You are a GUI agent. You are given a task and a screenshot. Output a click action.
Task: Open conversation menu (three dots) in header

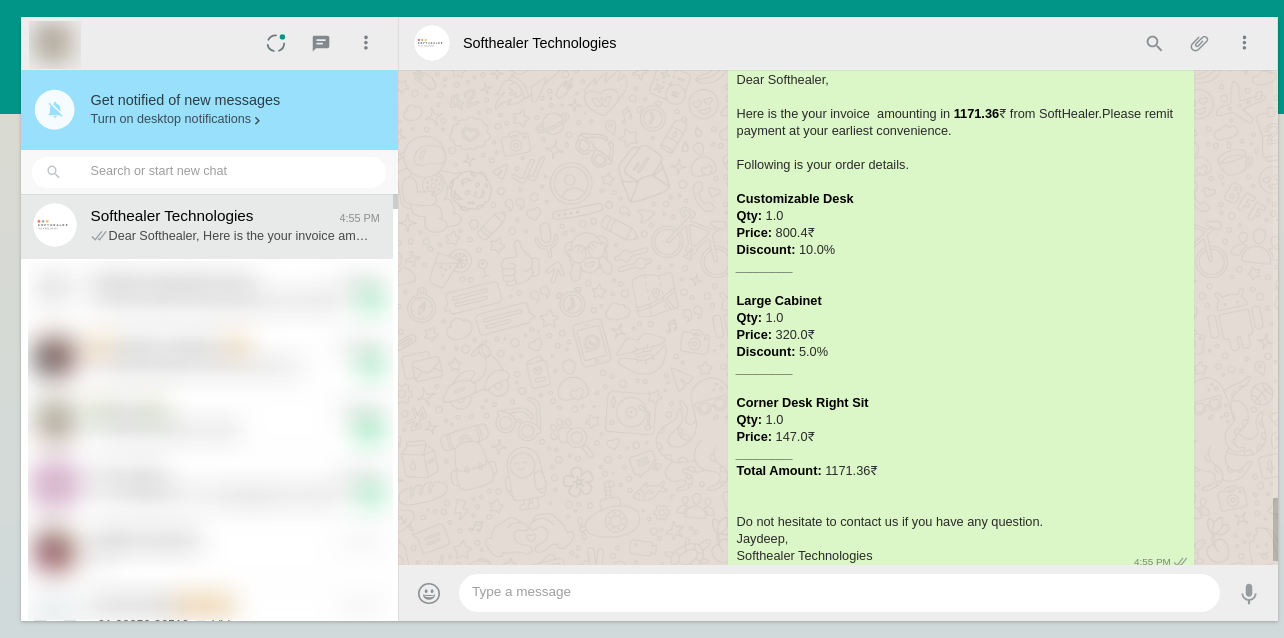click(1244, 43)
